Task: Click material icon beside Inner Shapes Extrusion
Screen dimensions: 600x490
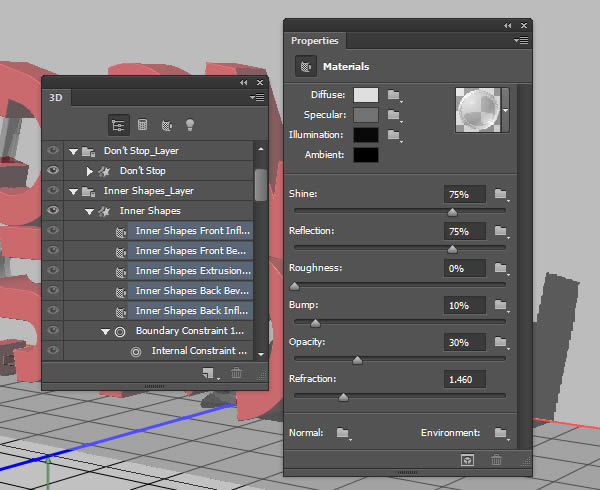Action: coord(121,272)
